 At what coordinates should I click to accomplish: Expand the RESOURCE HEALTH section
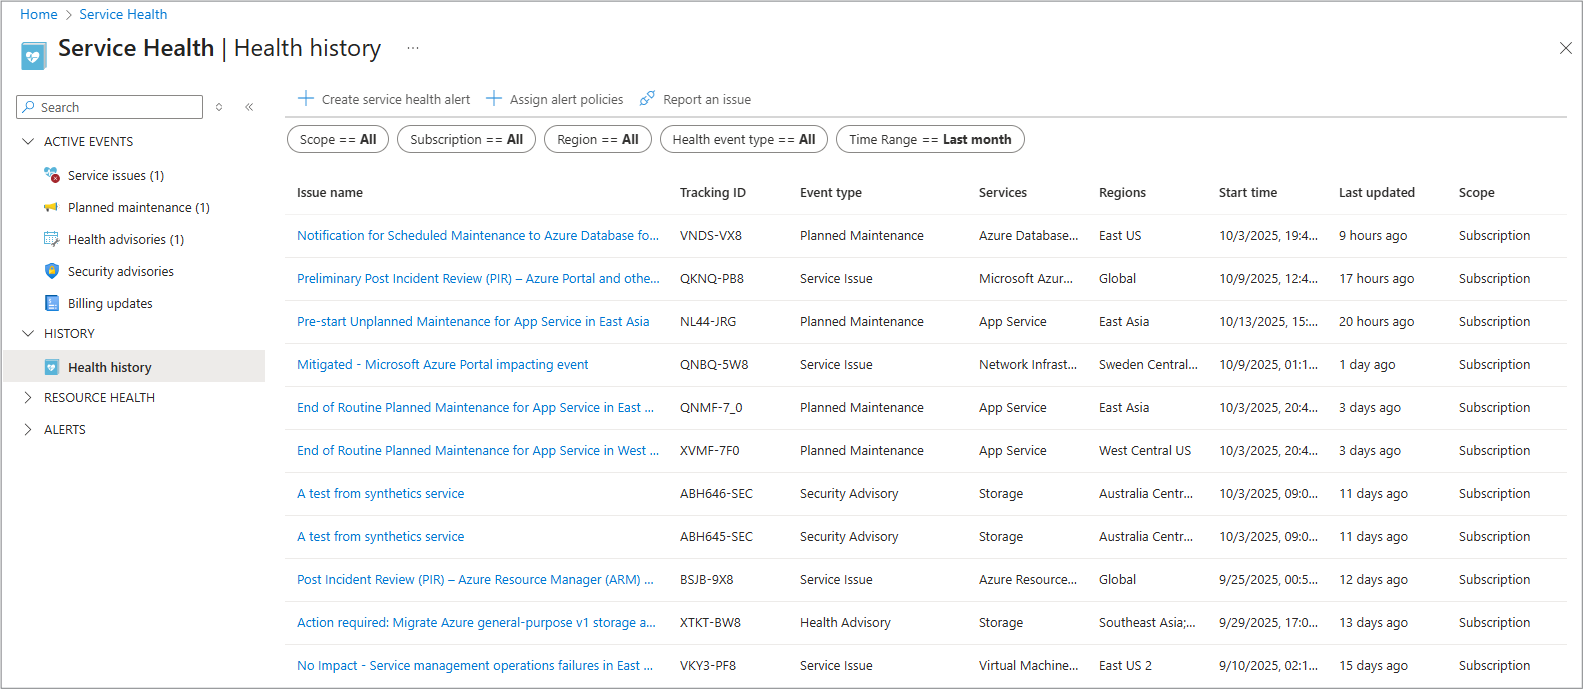28,398
